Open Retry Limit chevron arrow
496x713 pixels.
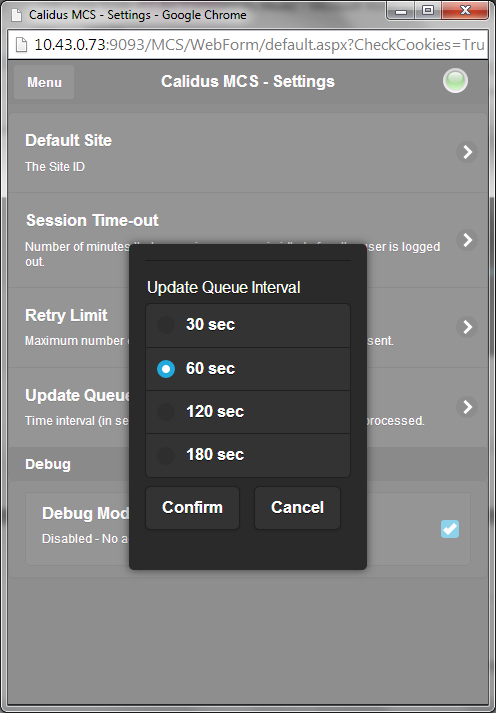coord(467,327)
